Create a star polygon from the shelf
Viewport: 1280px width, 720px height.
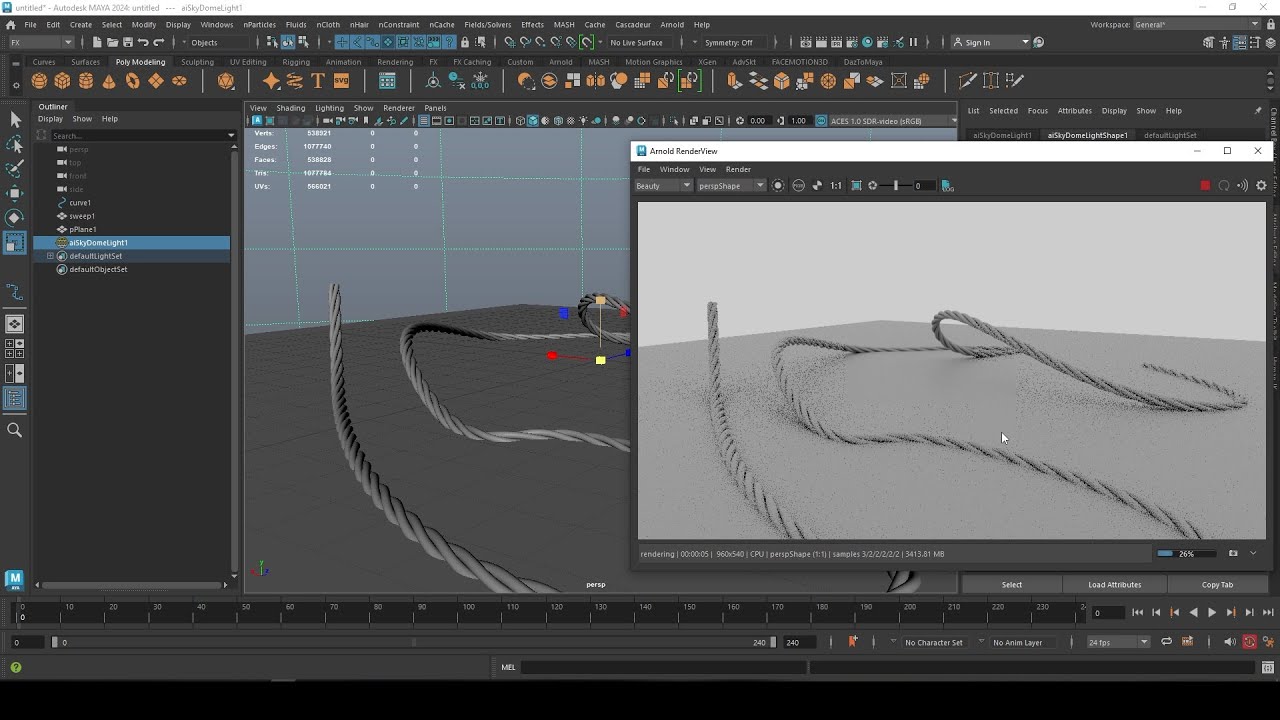tap(271, 81)
